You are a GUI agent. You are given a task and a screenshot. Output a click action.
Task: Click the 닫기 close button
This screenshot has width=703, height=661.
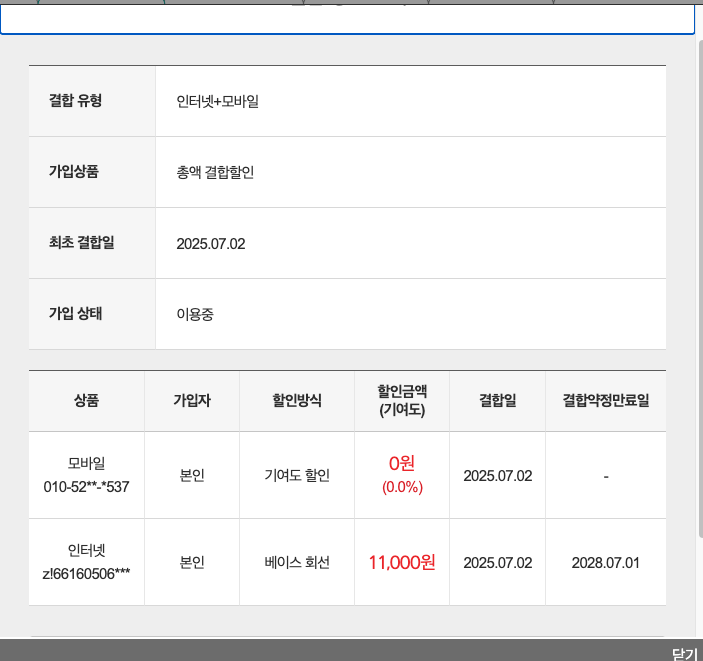[x=684, y=653]
